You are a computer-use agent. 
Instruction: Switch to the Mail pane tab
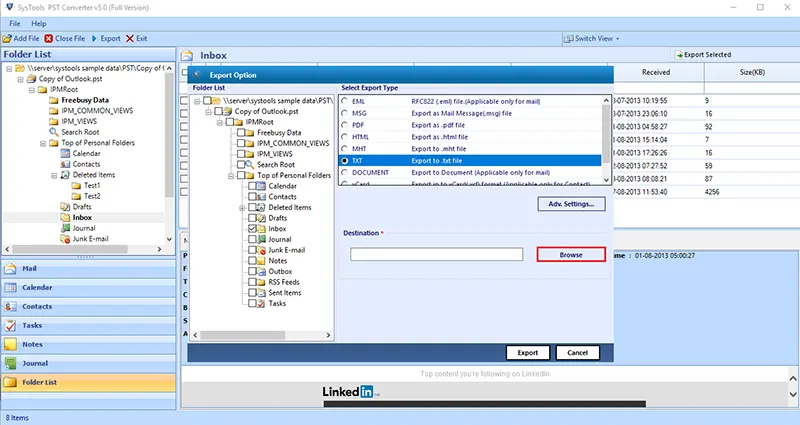pos(89,268)
